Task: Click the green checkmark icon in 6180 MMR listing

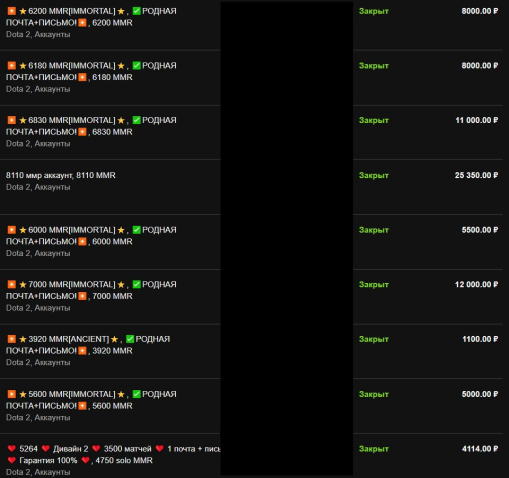Action: point(137,65)
